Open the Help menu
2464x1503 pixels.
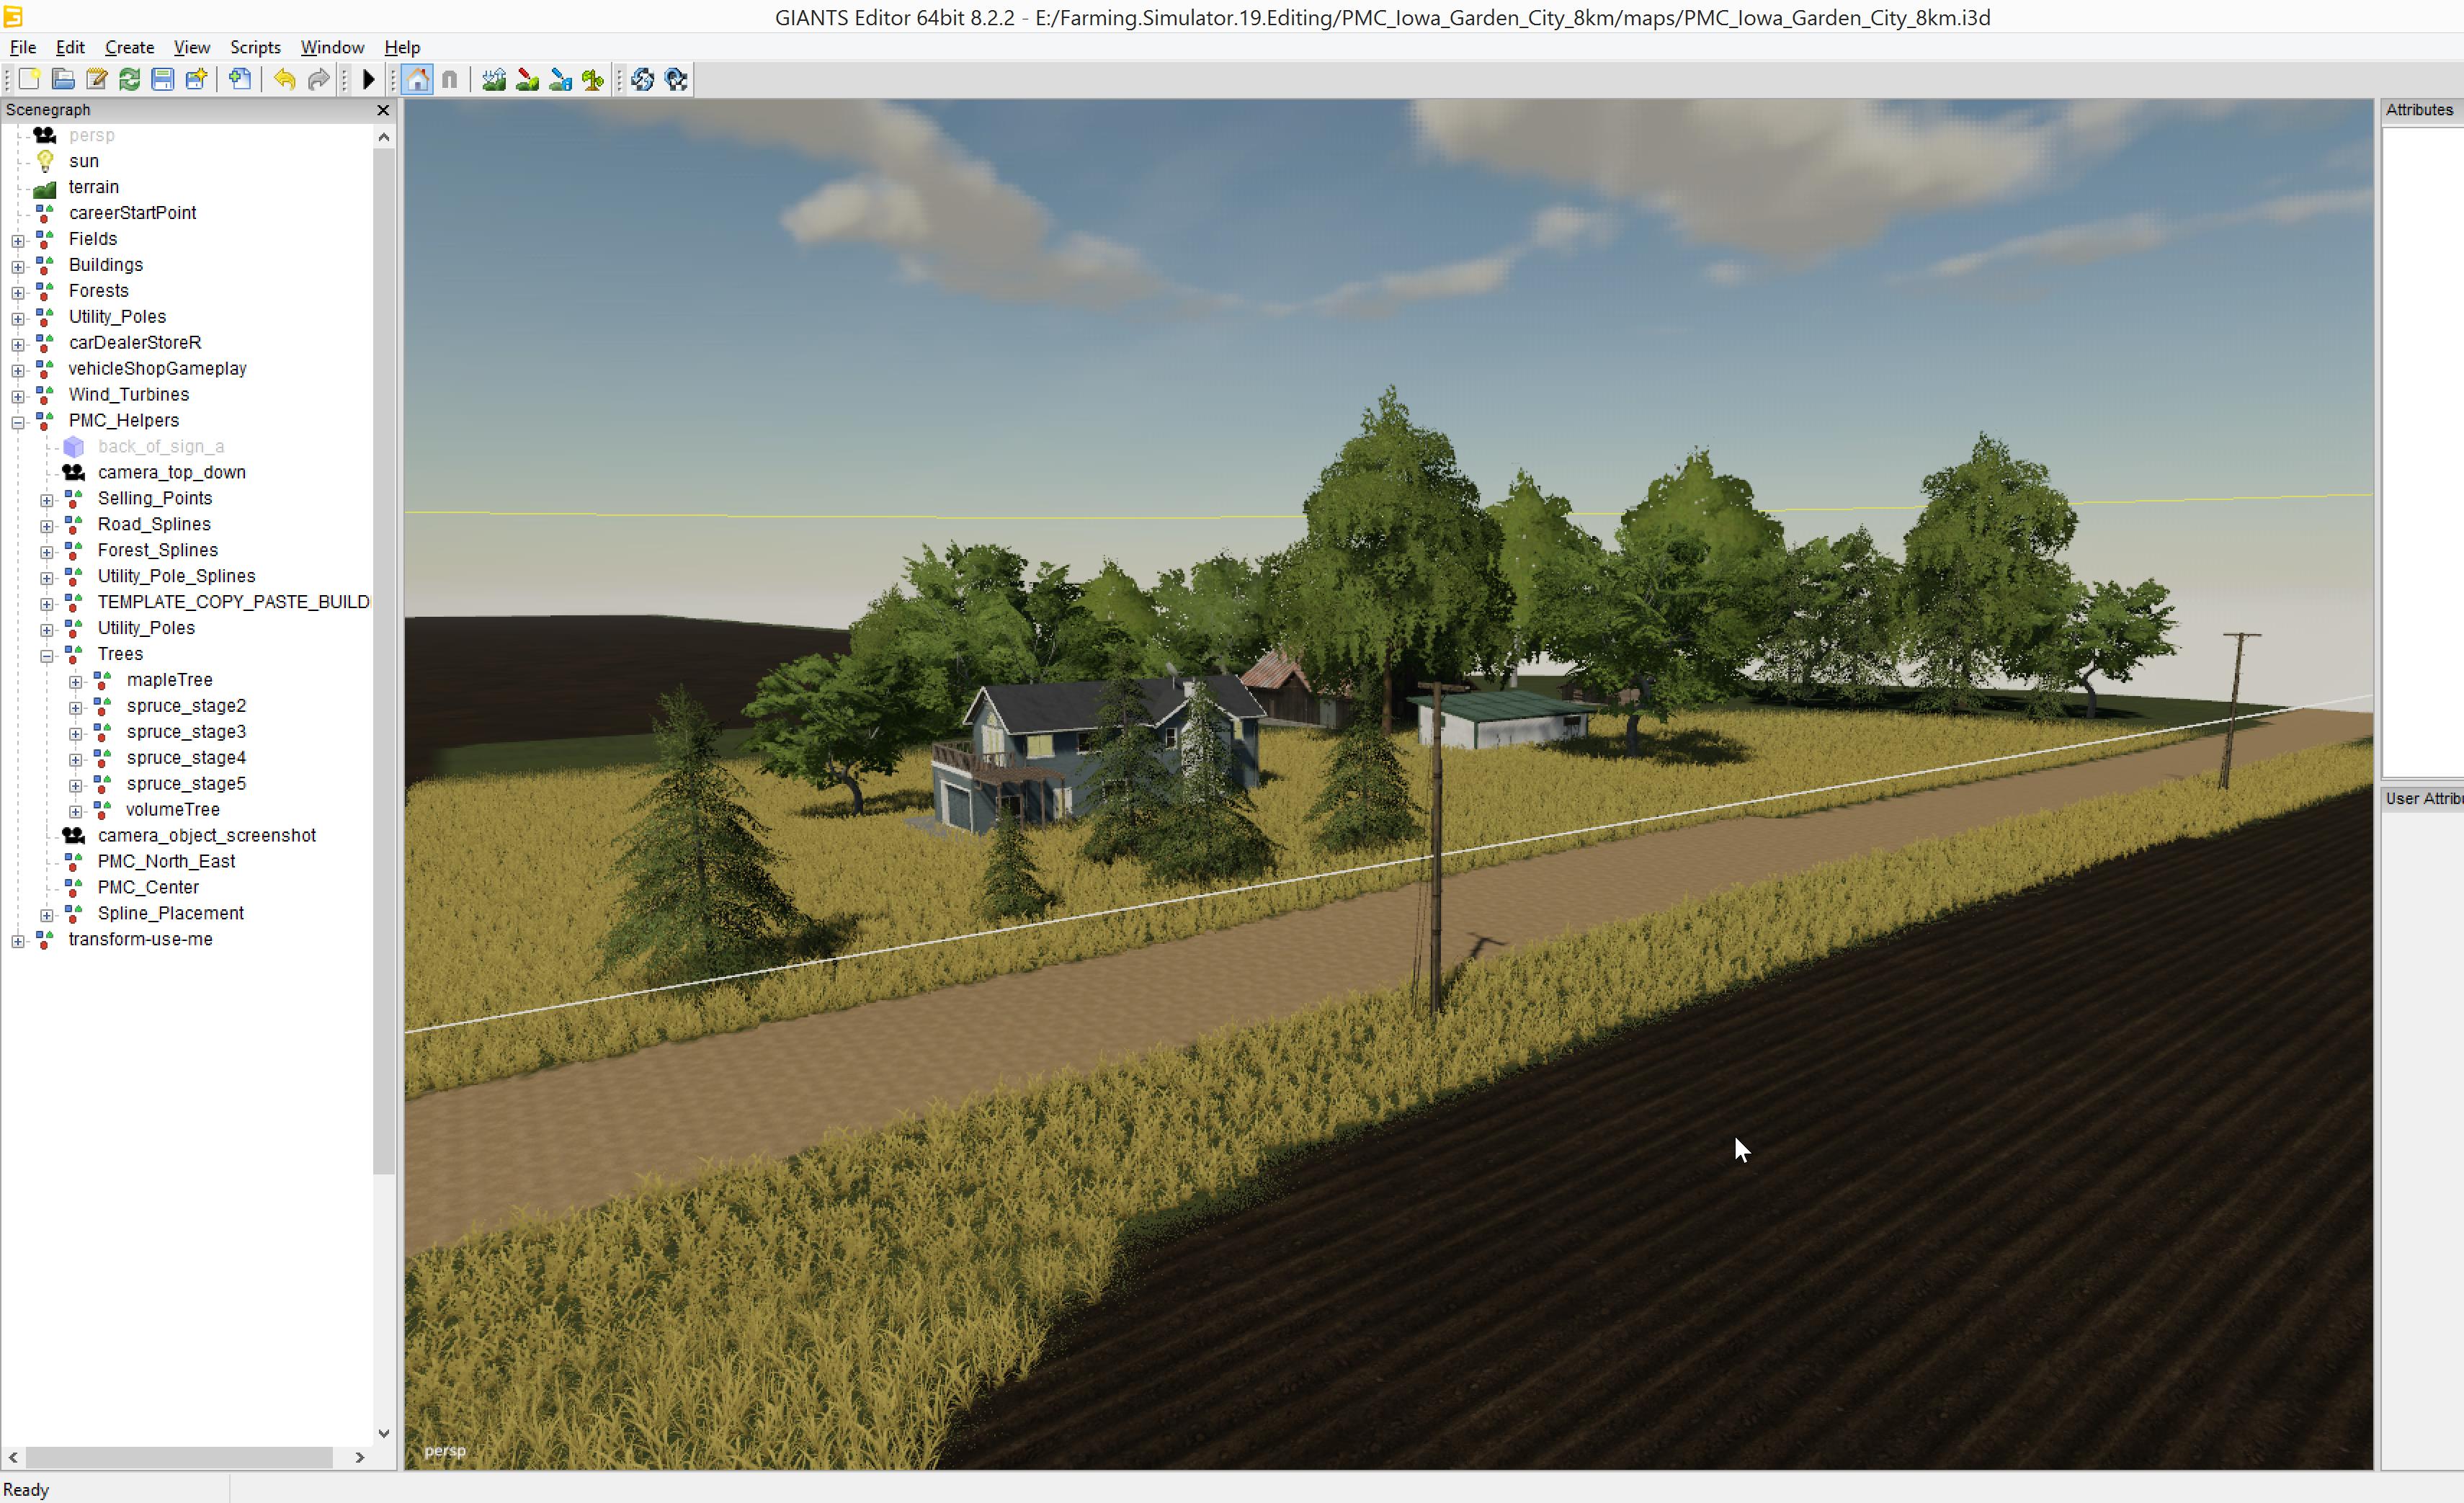coord(402,47)
